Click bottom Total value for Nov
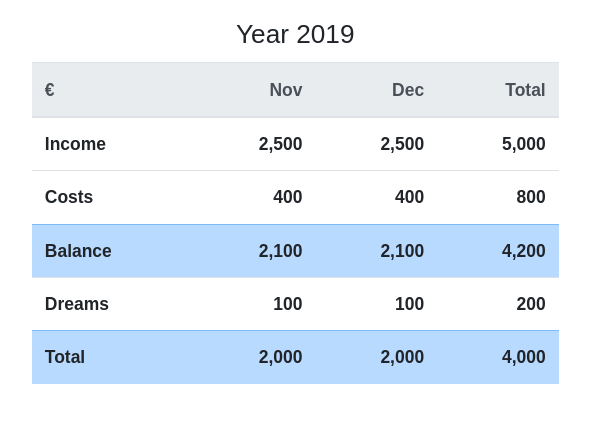The image size is (592, 421). coord(280,357)
